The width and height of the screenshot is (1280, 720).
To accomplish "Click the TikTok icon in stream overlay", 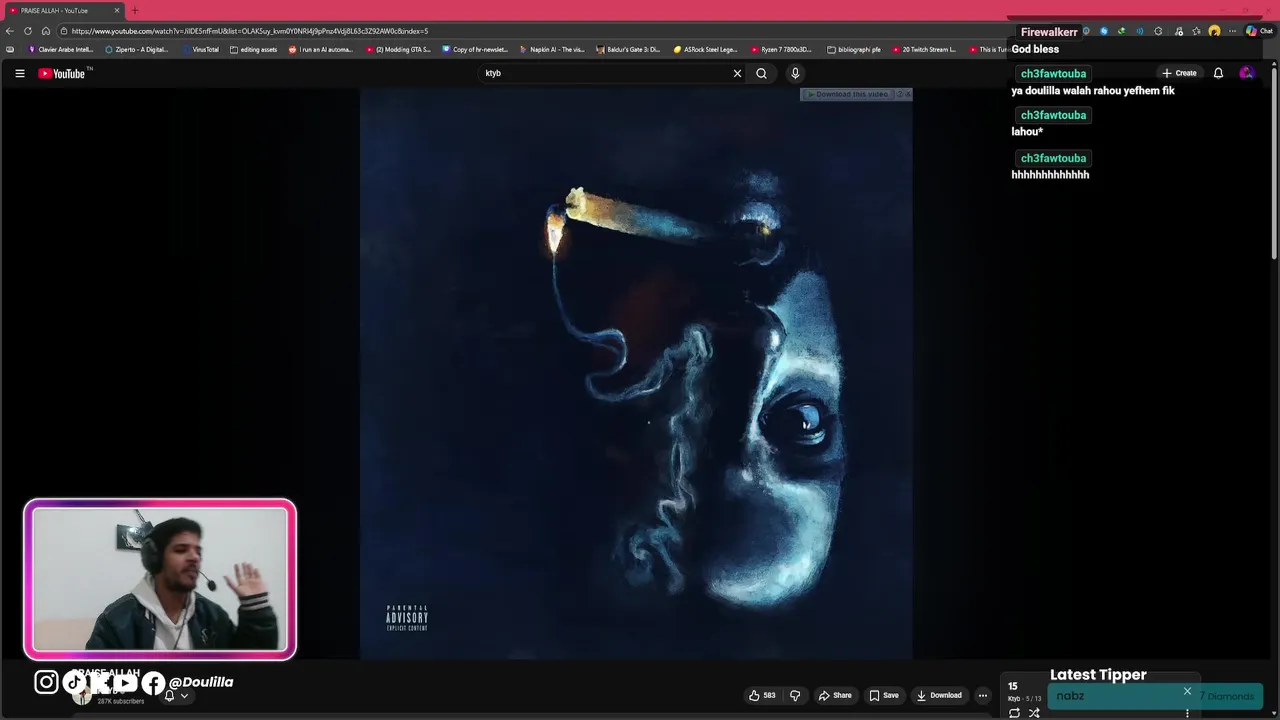I will (75, 682).
